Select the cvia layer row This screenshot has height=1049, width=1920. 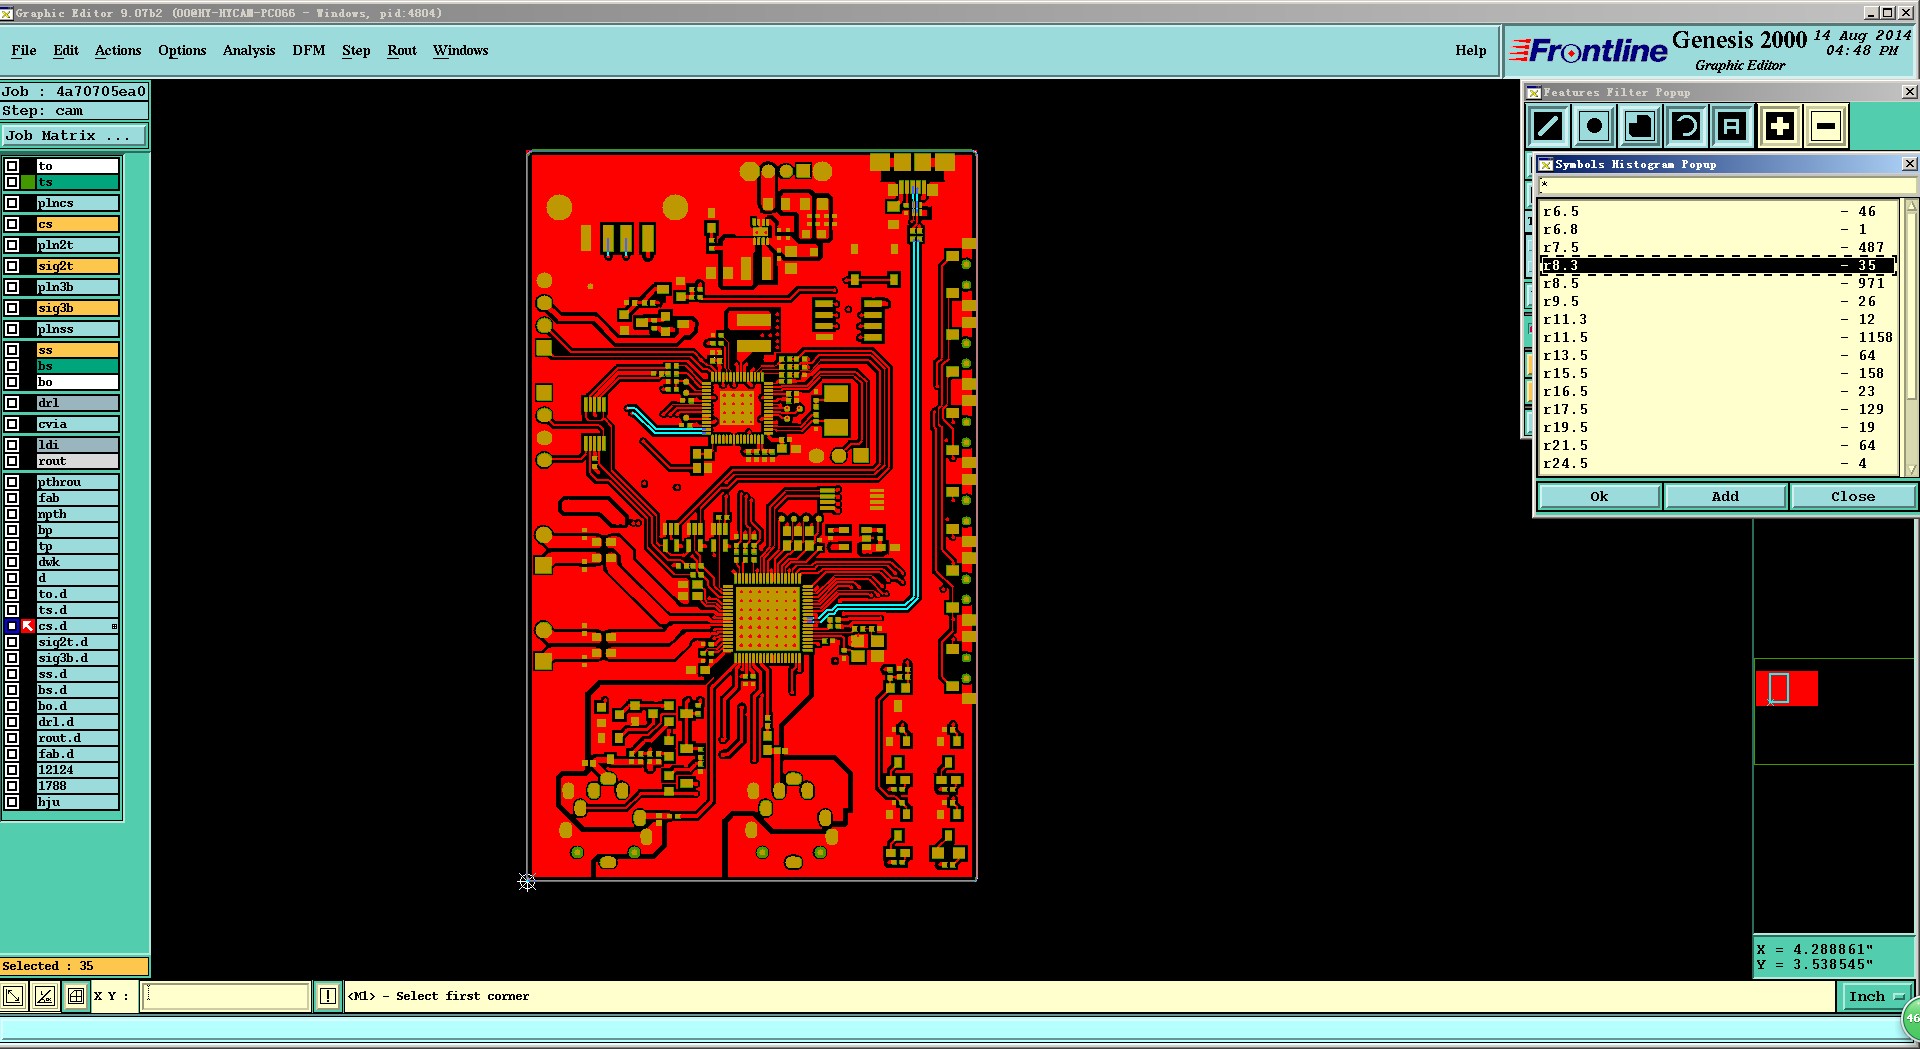[x=78, y=424]
